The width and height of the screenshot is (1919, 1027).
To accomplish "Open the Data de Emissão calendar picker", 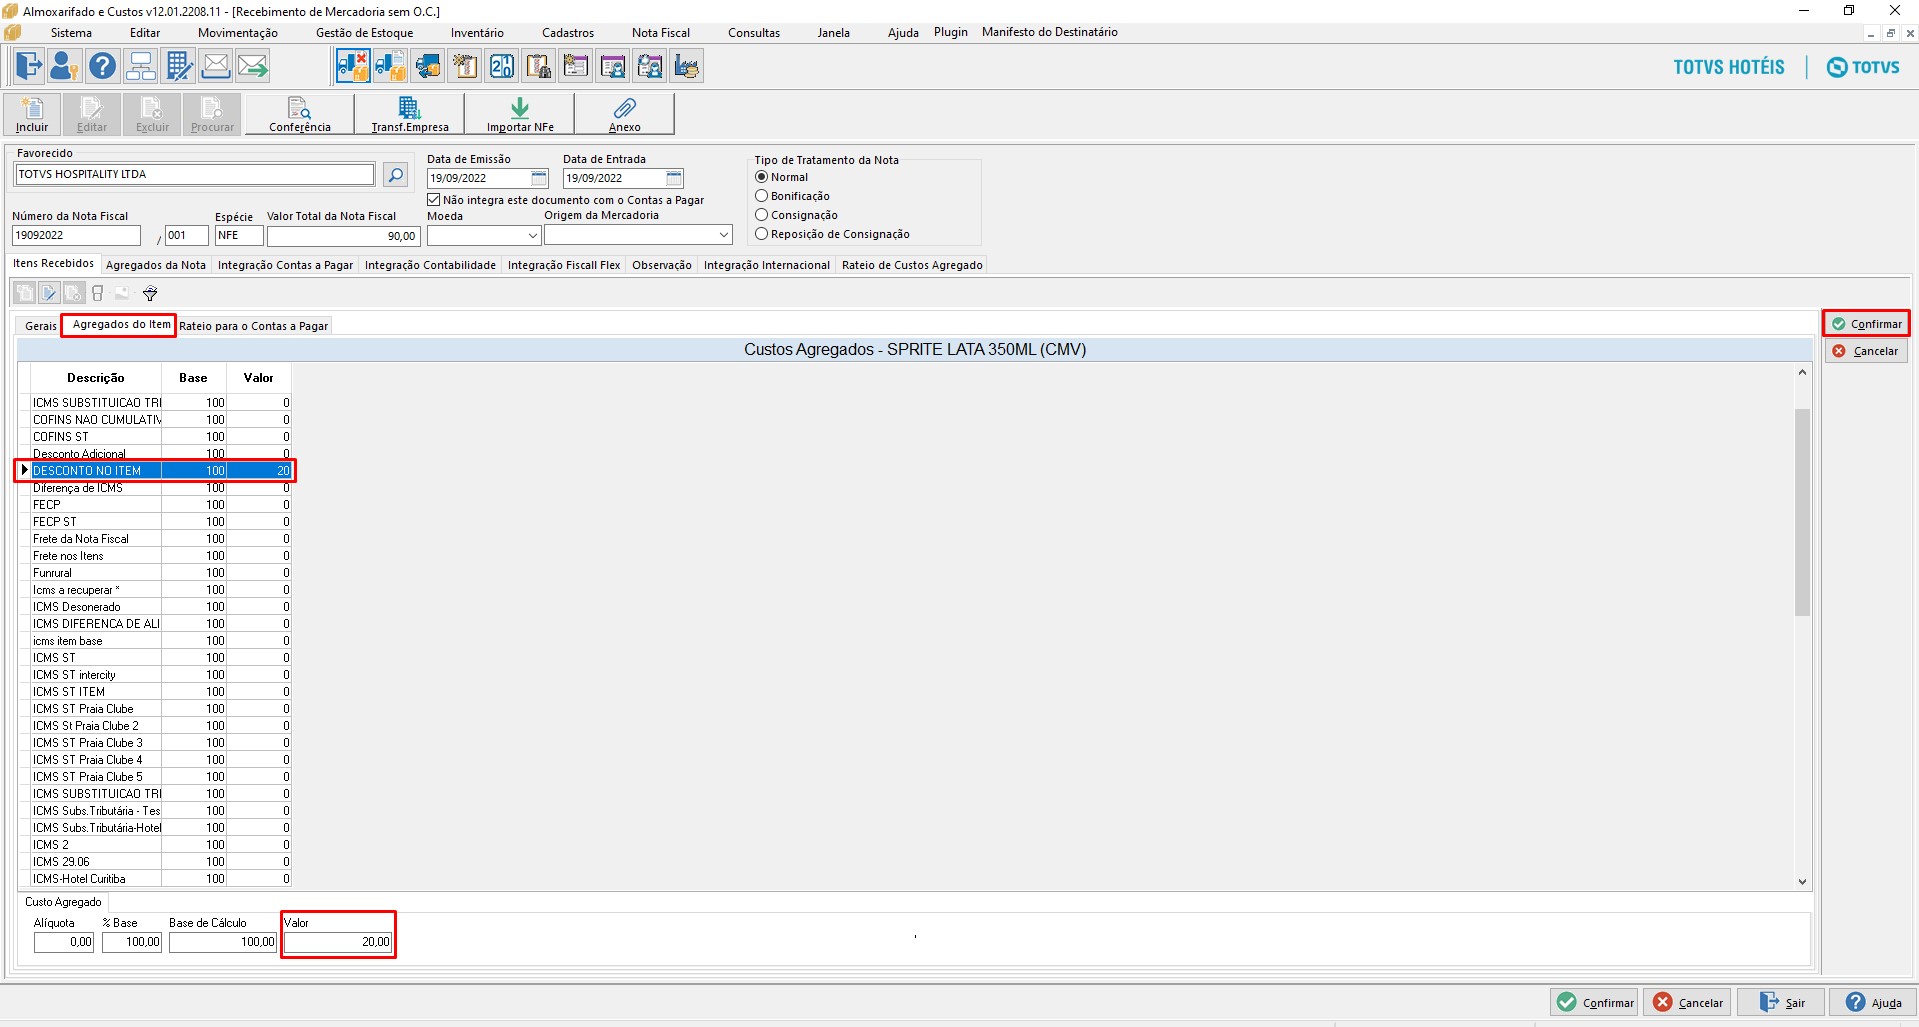I will (x=538, y=178).
